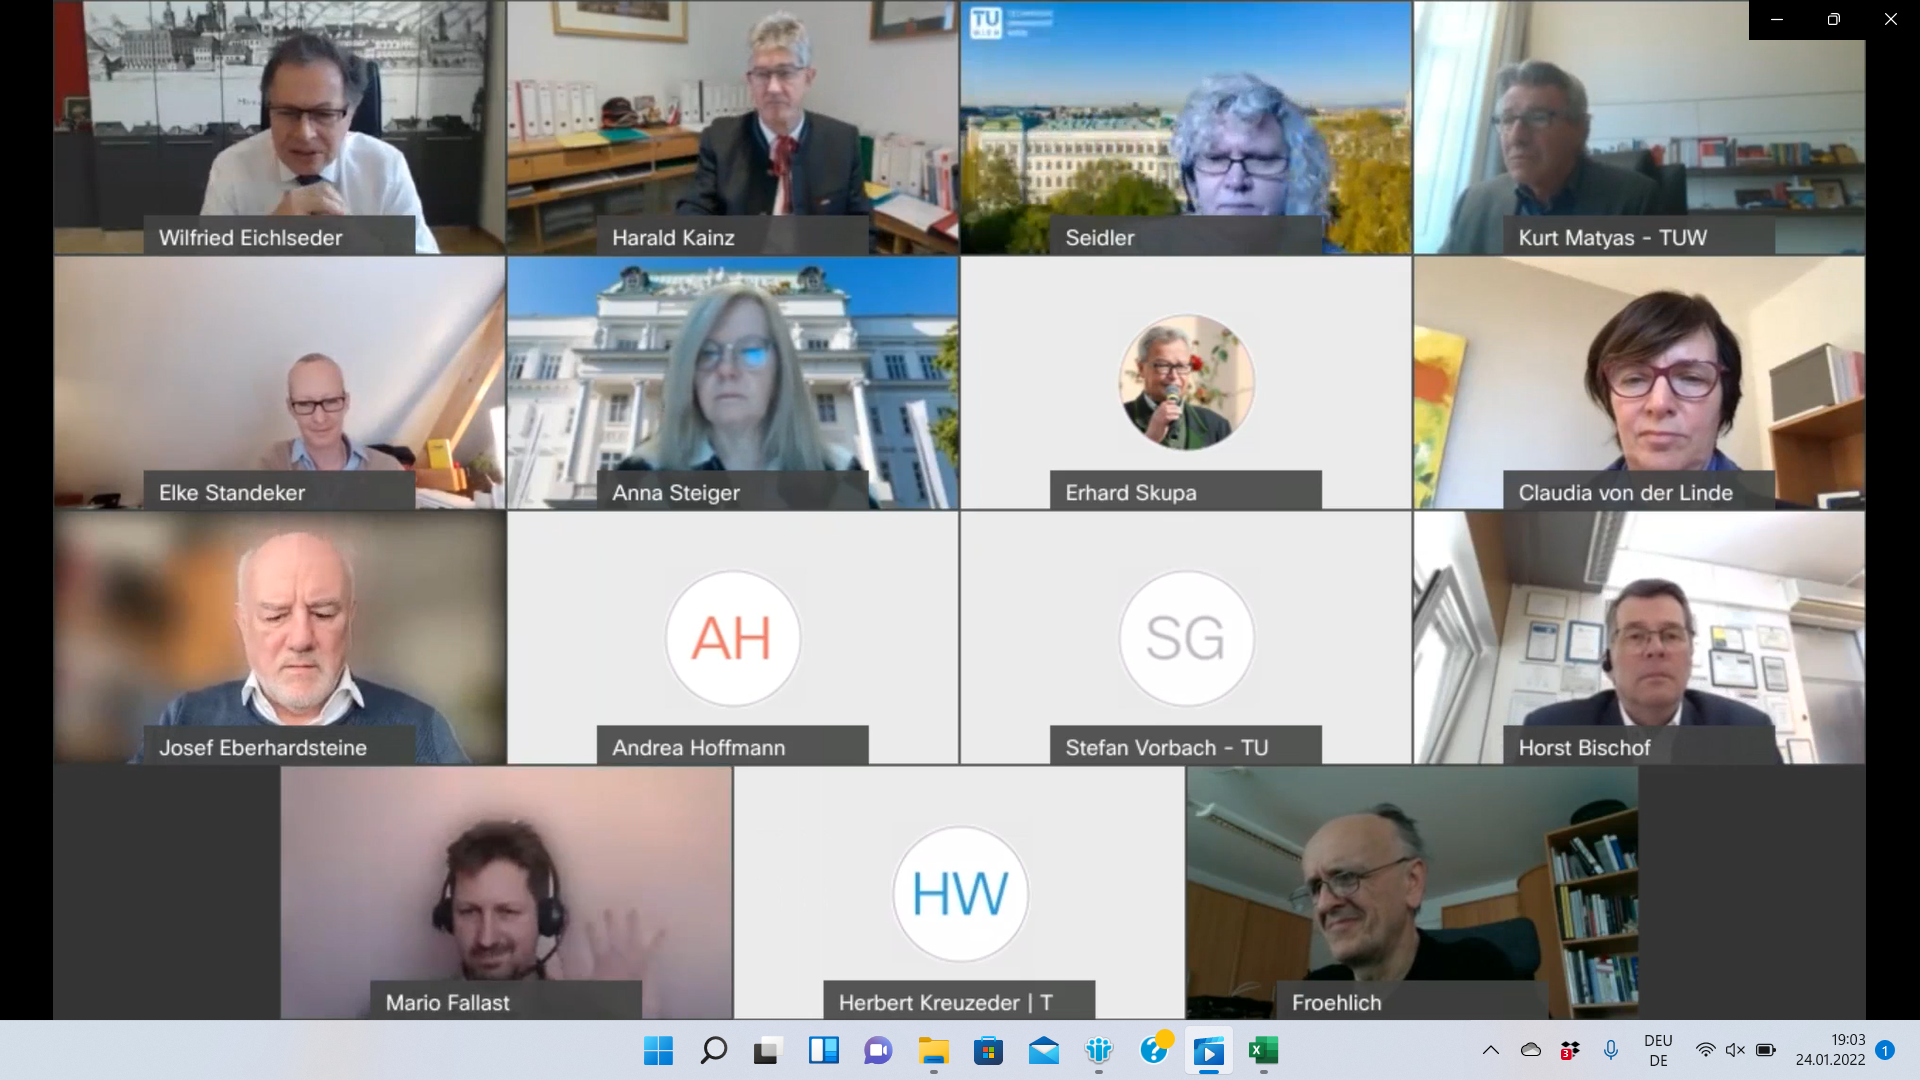This screenshot has width=1920, height=1080.
Task: Click the Dropbox tray icon
Action: (1570, 1050)
